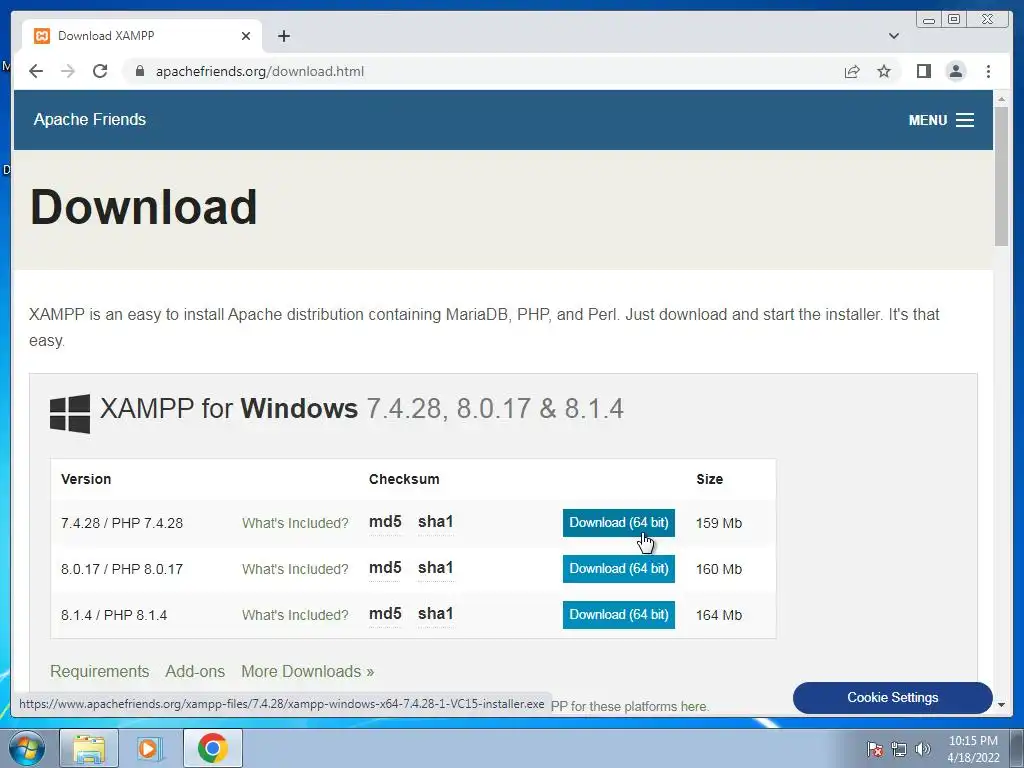Show sha1 checksum for 8.0.17
This screenshot has height=768, width=1024.
436,568
